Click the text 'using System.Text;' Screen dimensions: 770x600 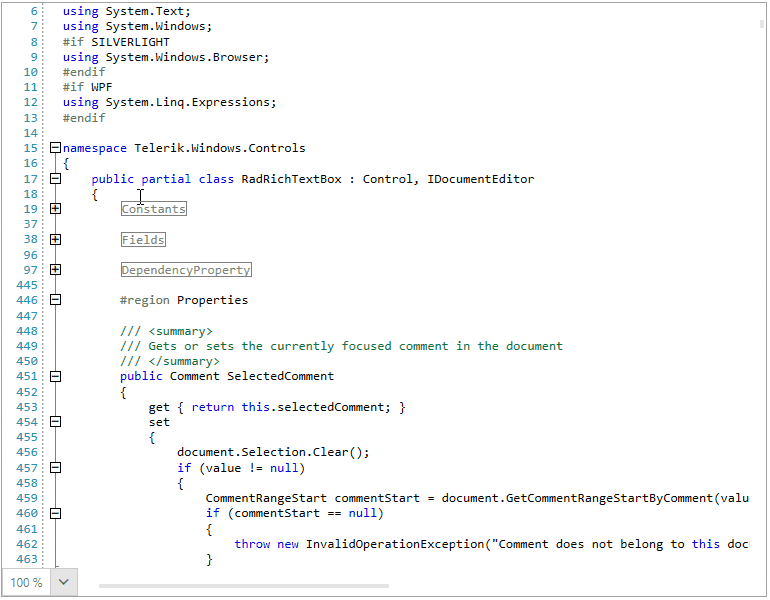tap(127, 11)
